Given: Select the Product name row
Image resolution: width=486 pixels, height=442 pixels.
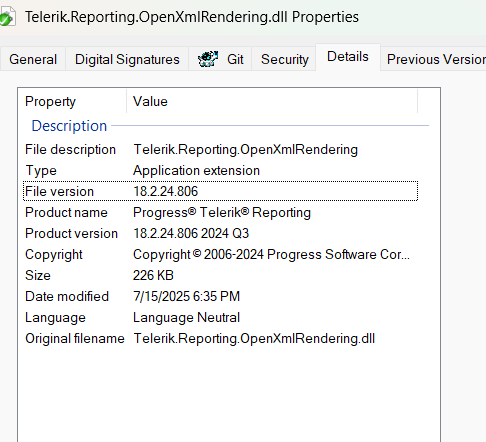Looking at the screenshot, I should (x=220, y=212).
